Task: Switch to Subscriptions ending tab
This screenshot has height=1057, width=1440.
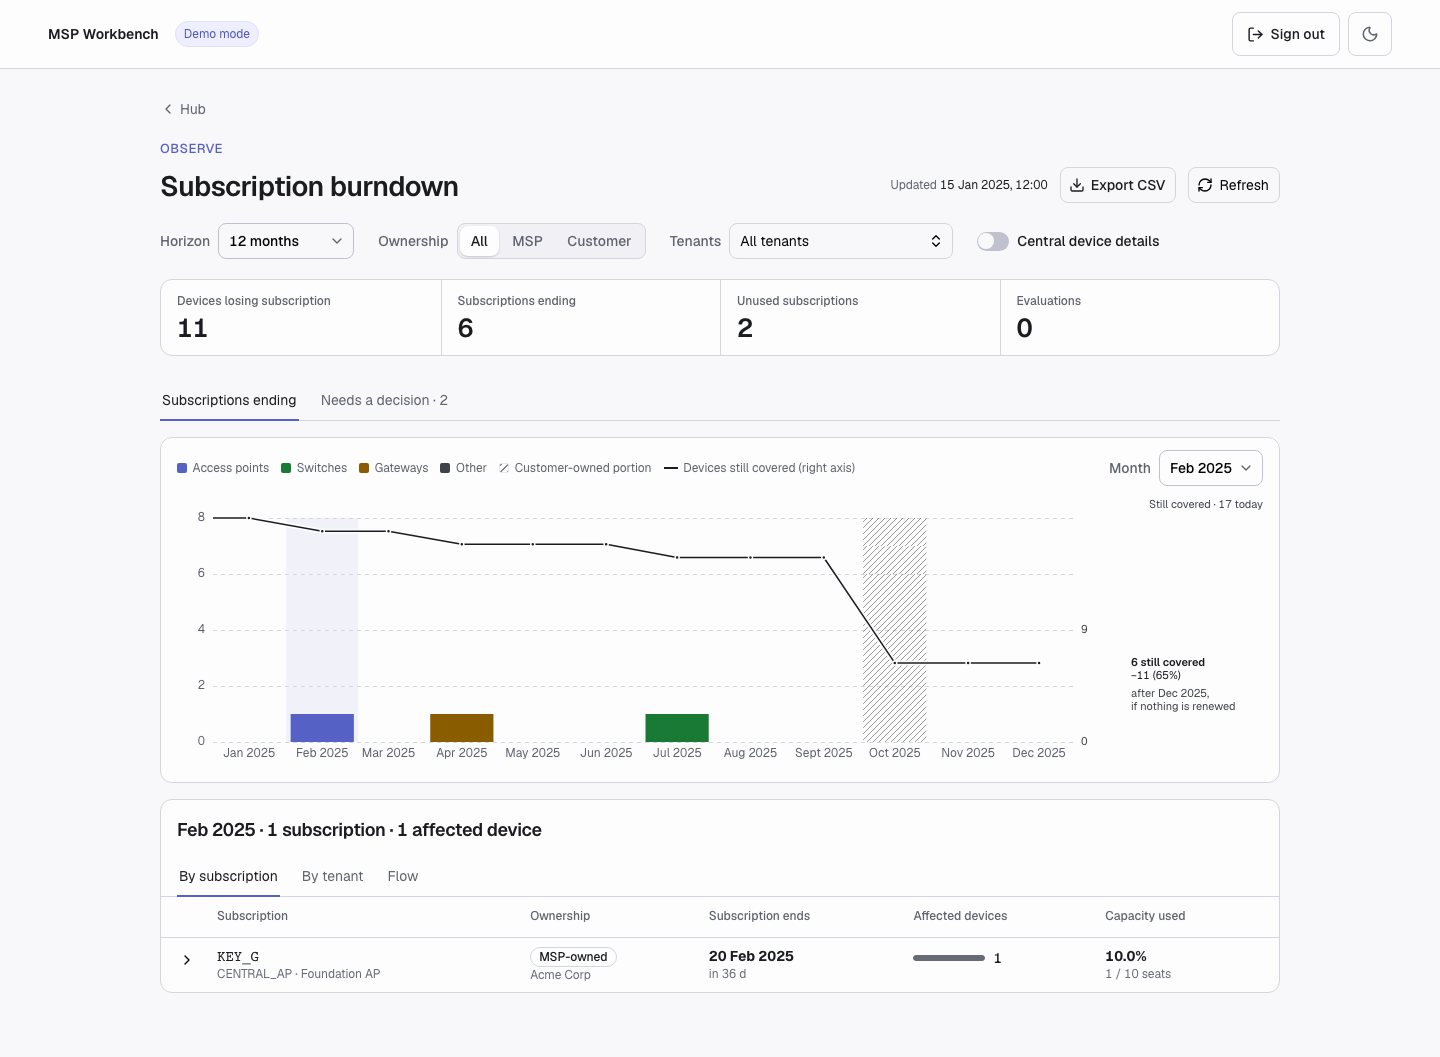Action: (229, 400)
